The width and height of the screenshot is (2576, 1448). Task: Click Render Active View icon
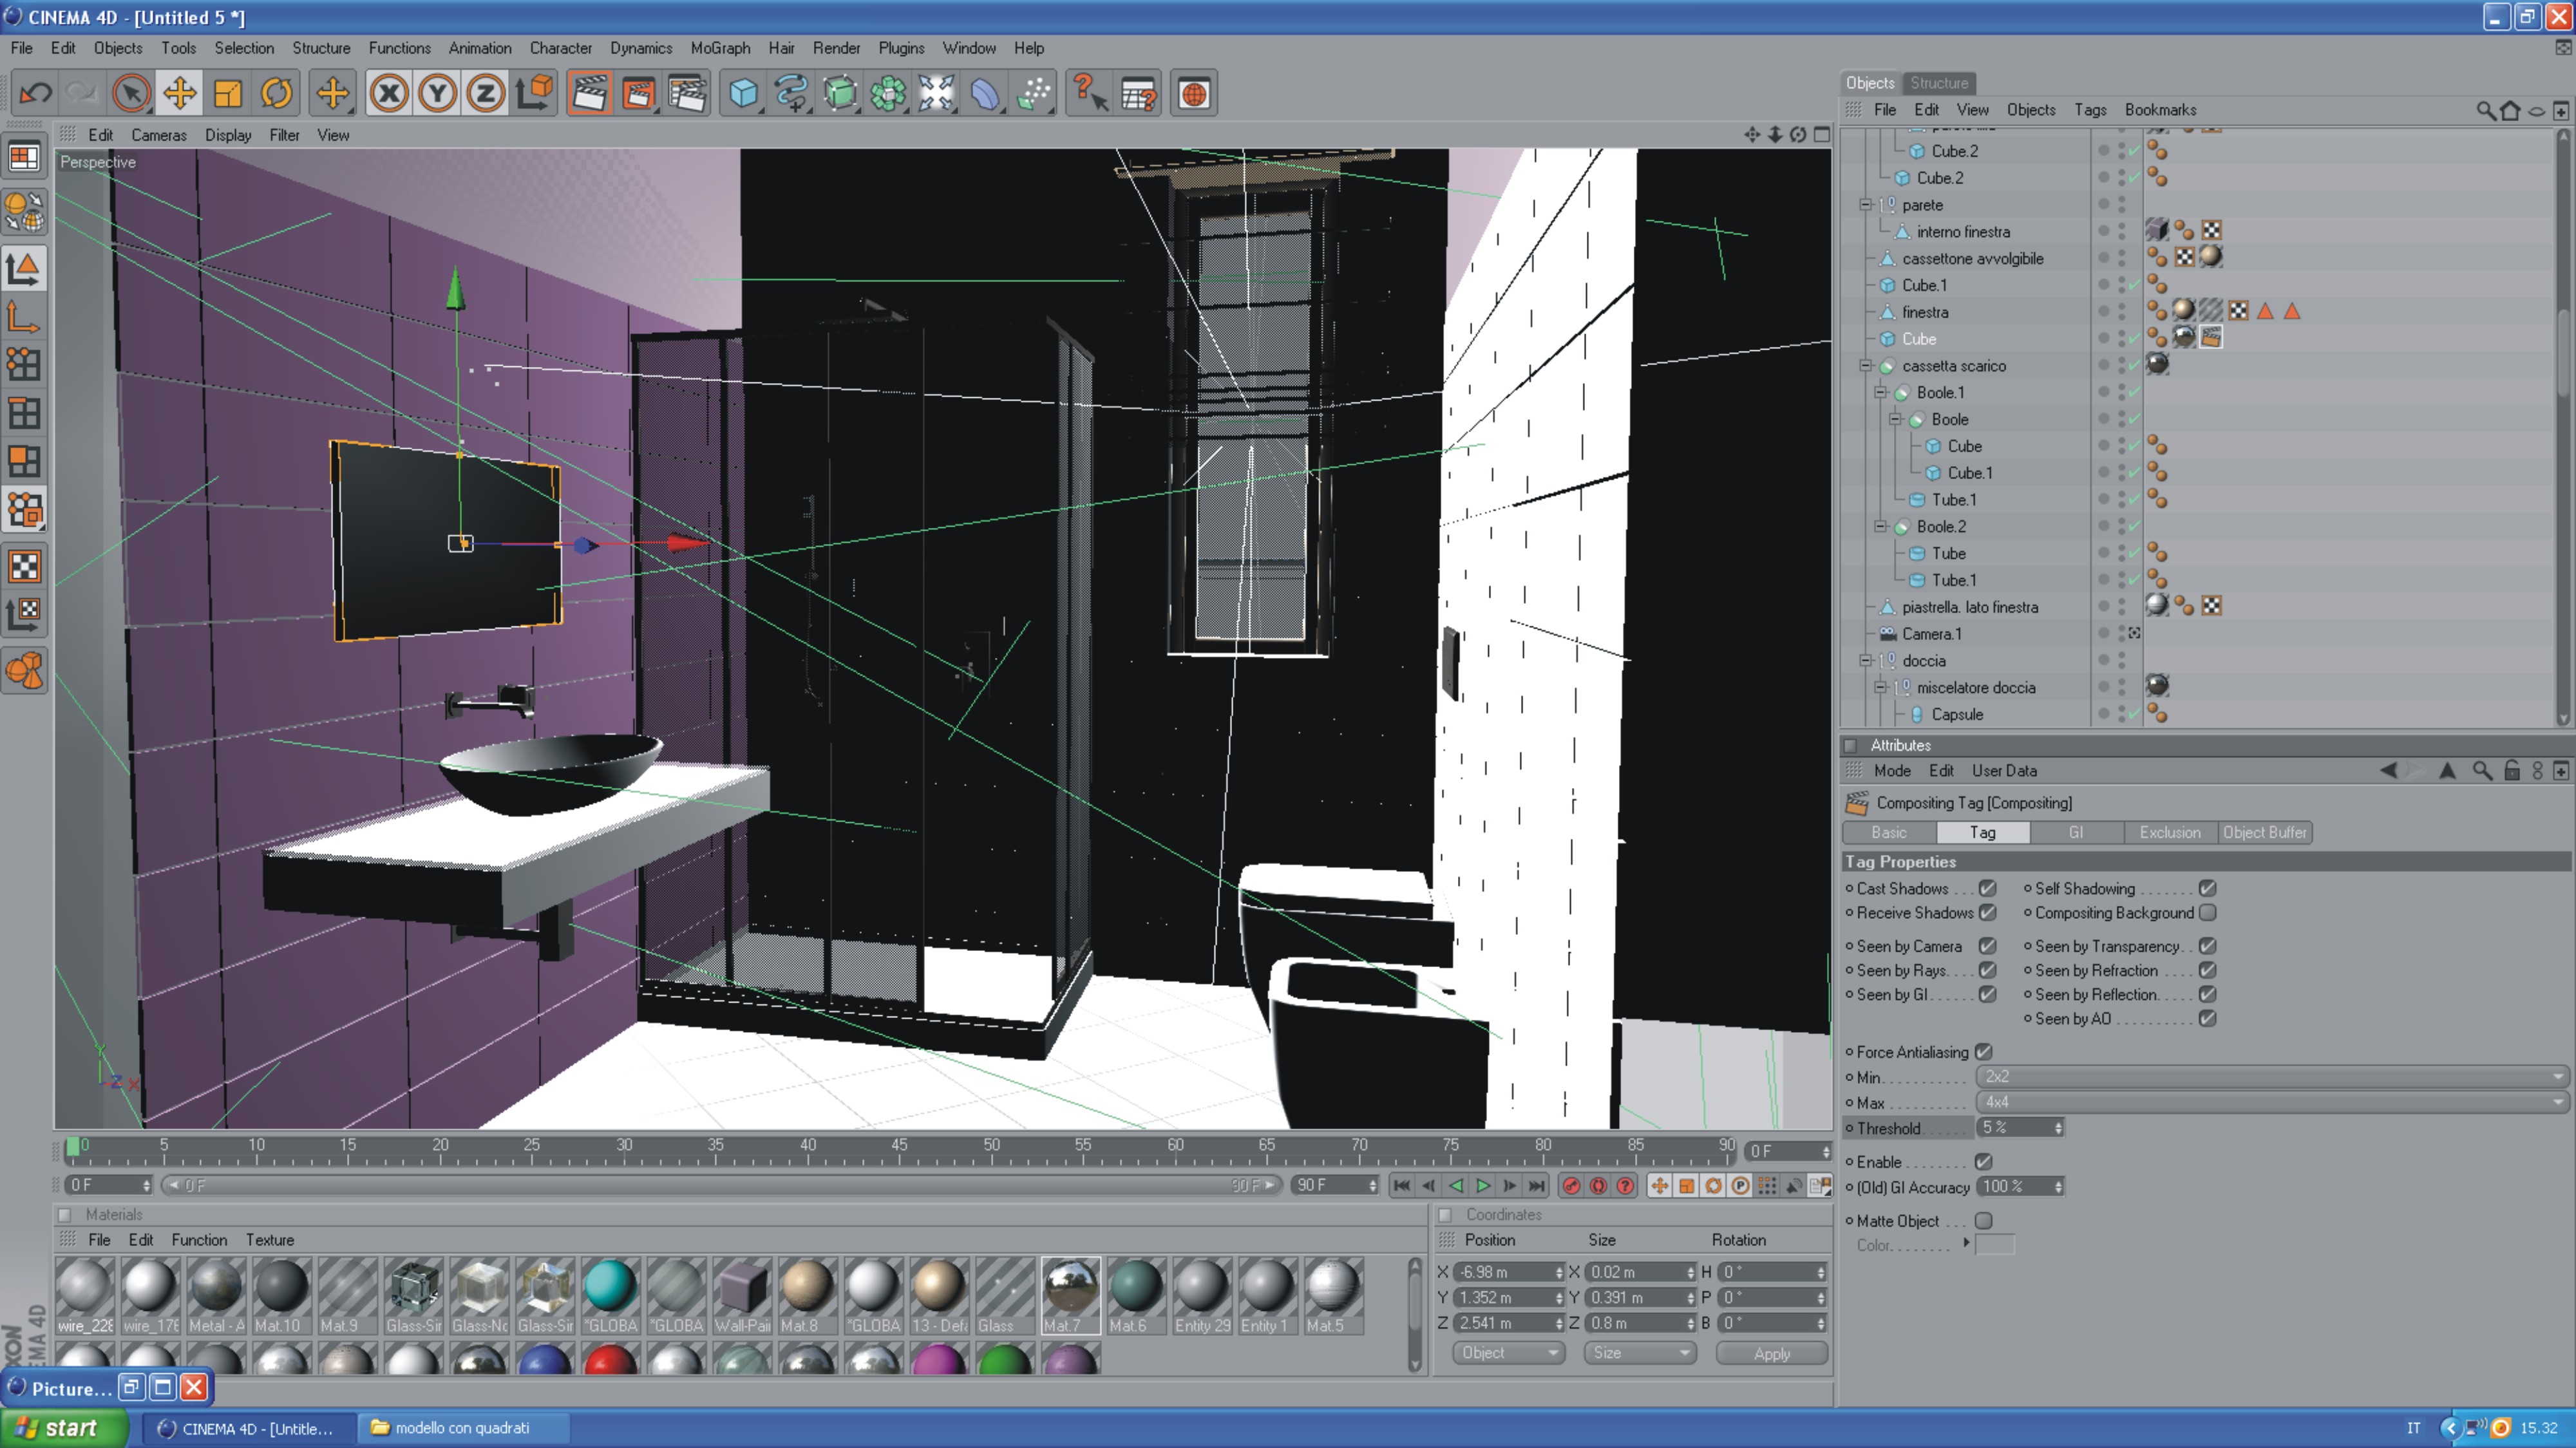[x=589, y=94]
